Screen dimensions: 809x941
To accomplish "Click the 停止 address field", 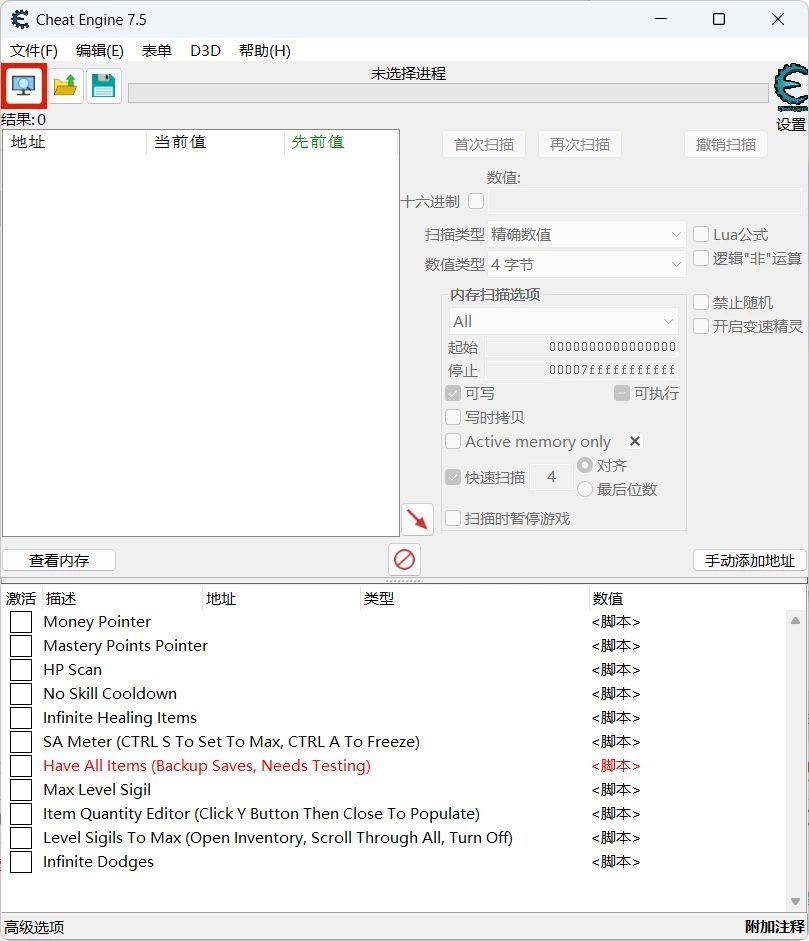I will tap(582, 370).
